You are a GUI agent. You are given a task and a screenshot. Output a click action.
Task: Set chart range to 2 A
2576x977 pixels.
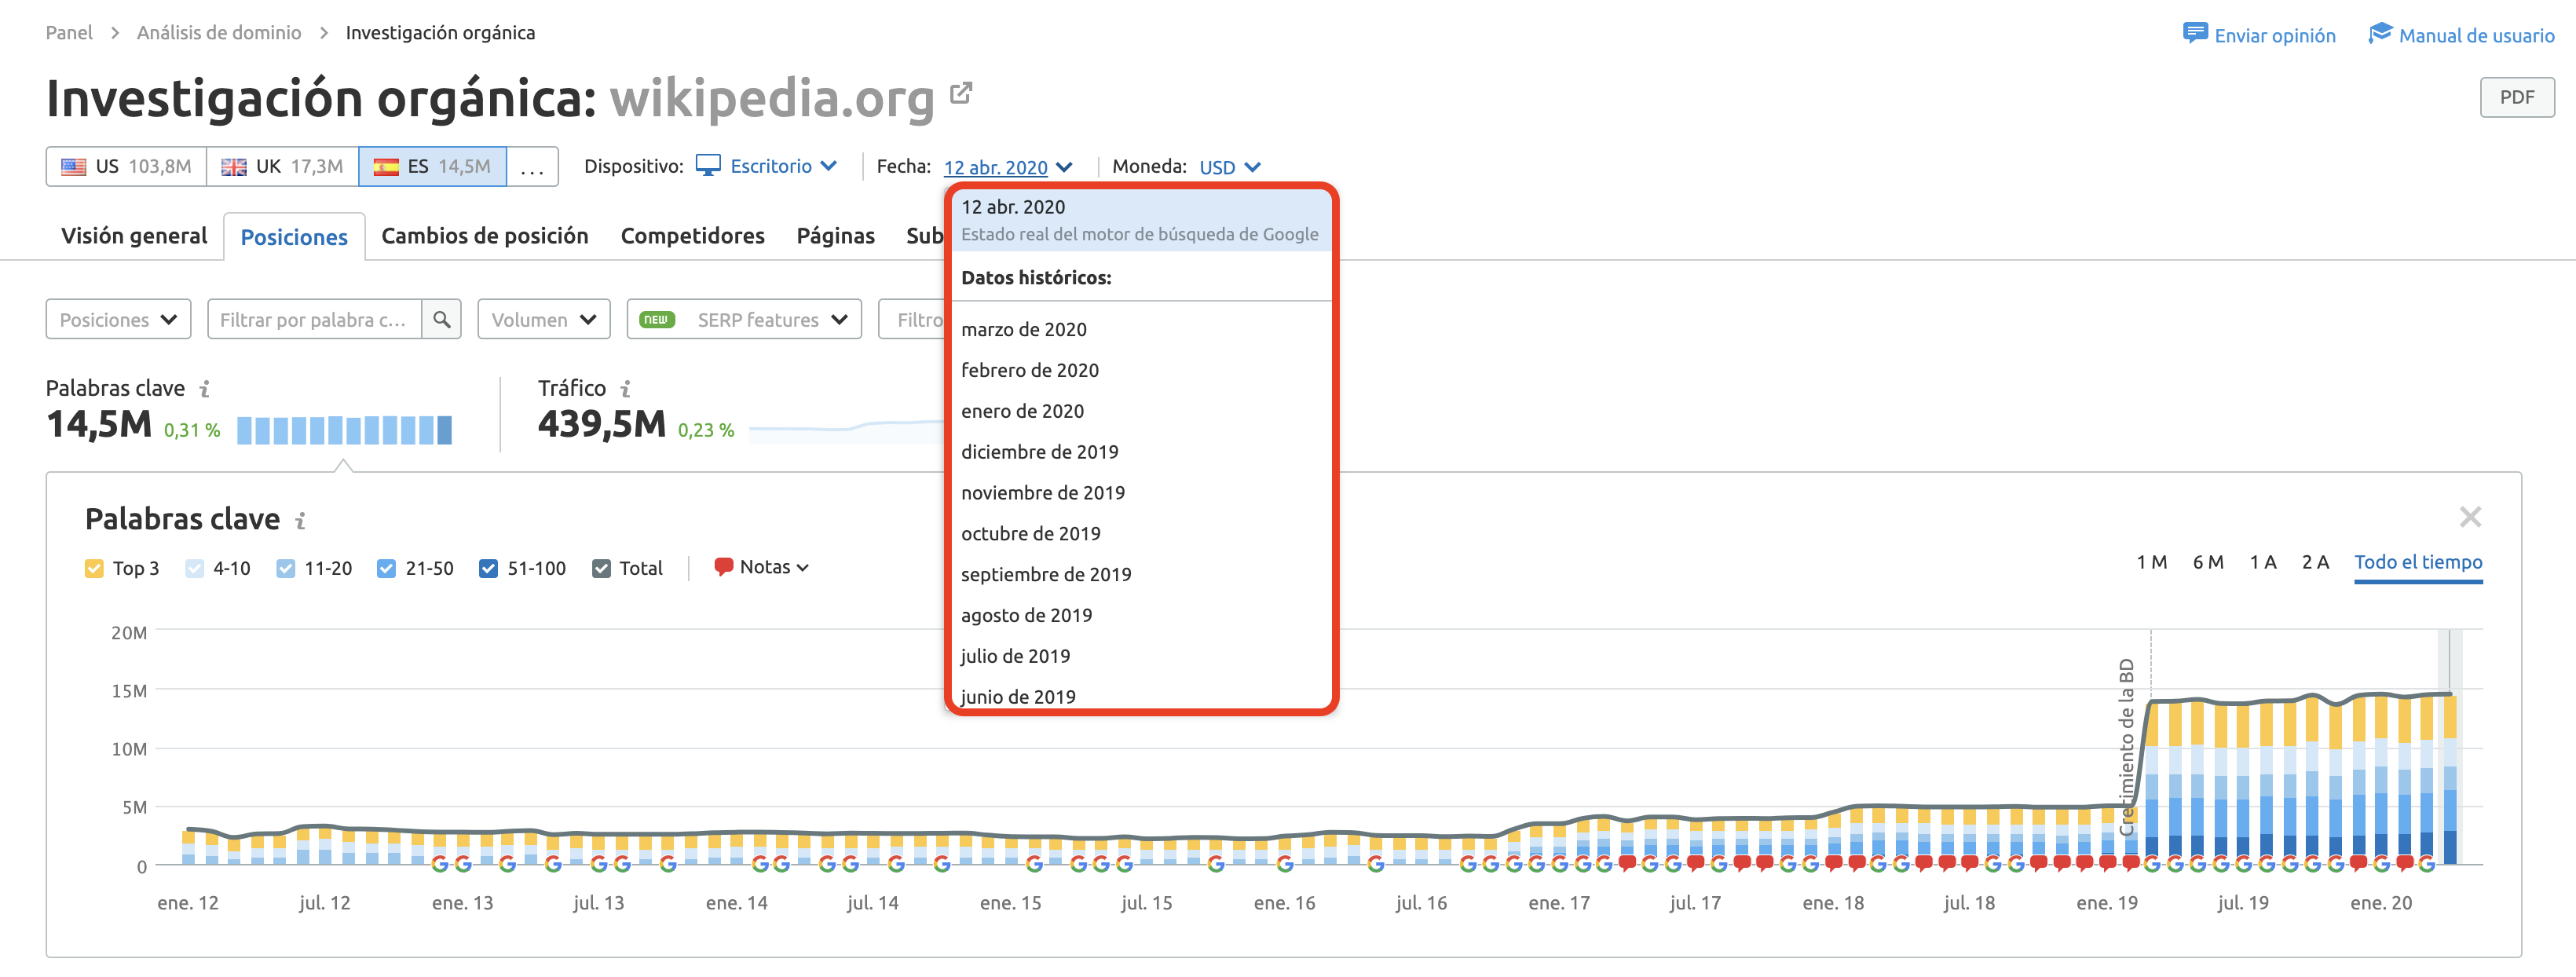coord(2315,562)
